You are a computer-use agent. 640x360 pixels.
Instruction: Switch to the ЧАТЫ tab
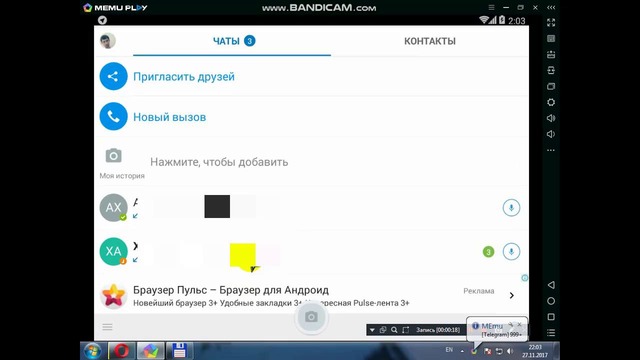232,41
